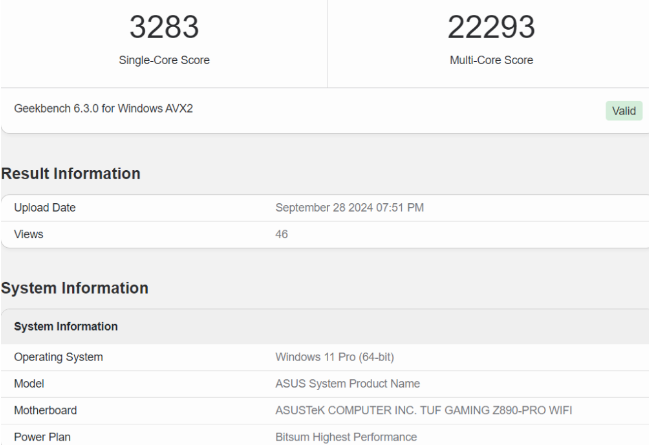Viewport: 649px width, 445px height.
Task: Click the Motherboard row label
Action: coord(45,411)
